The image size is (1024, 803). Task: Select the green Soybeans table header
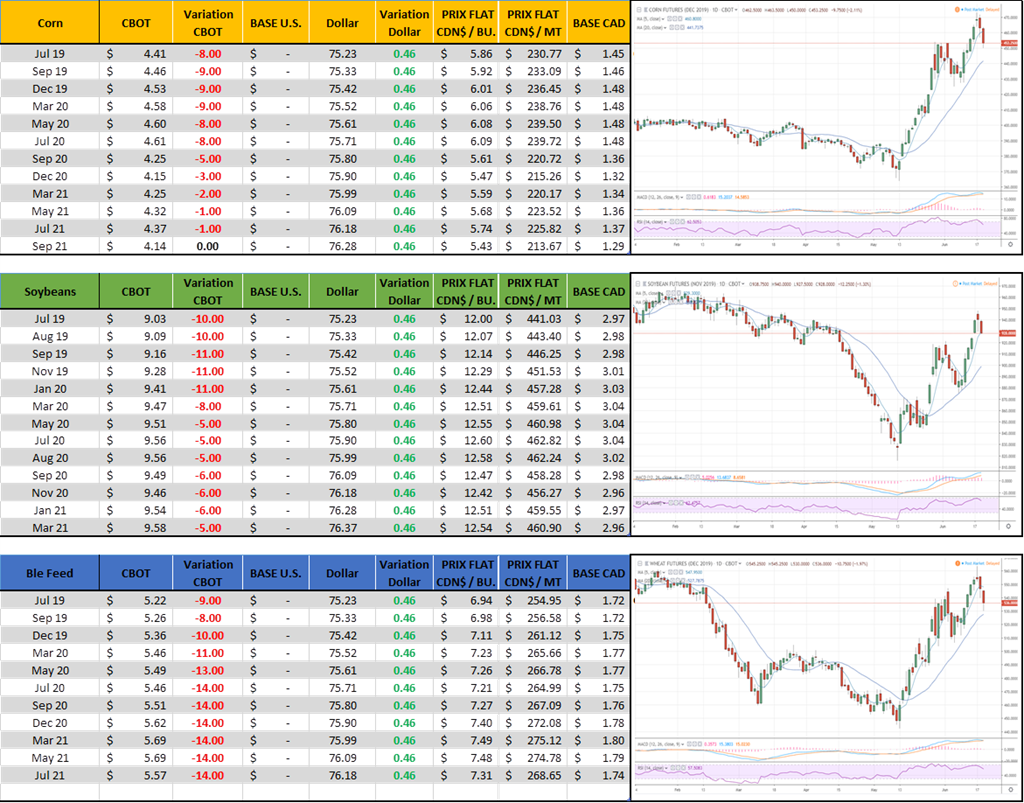(x=50, y=291)
